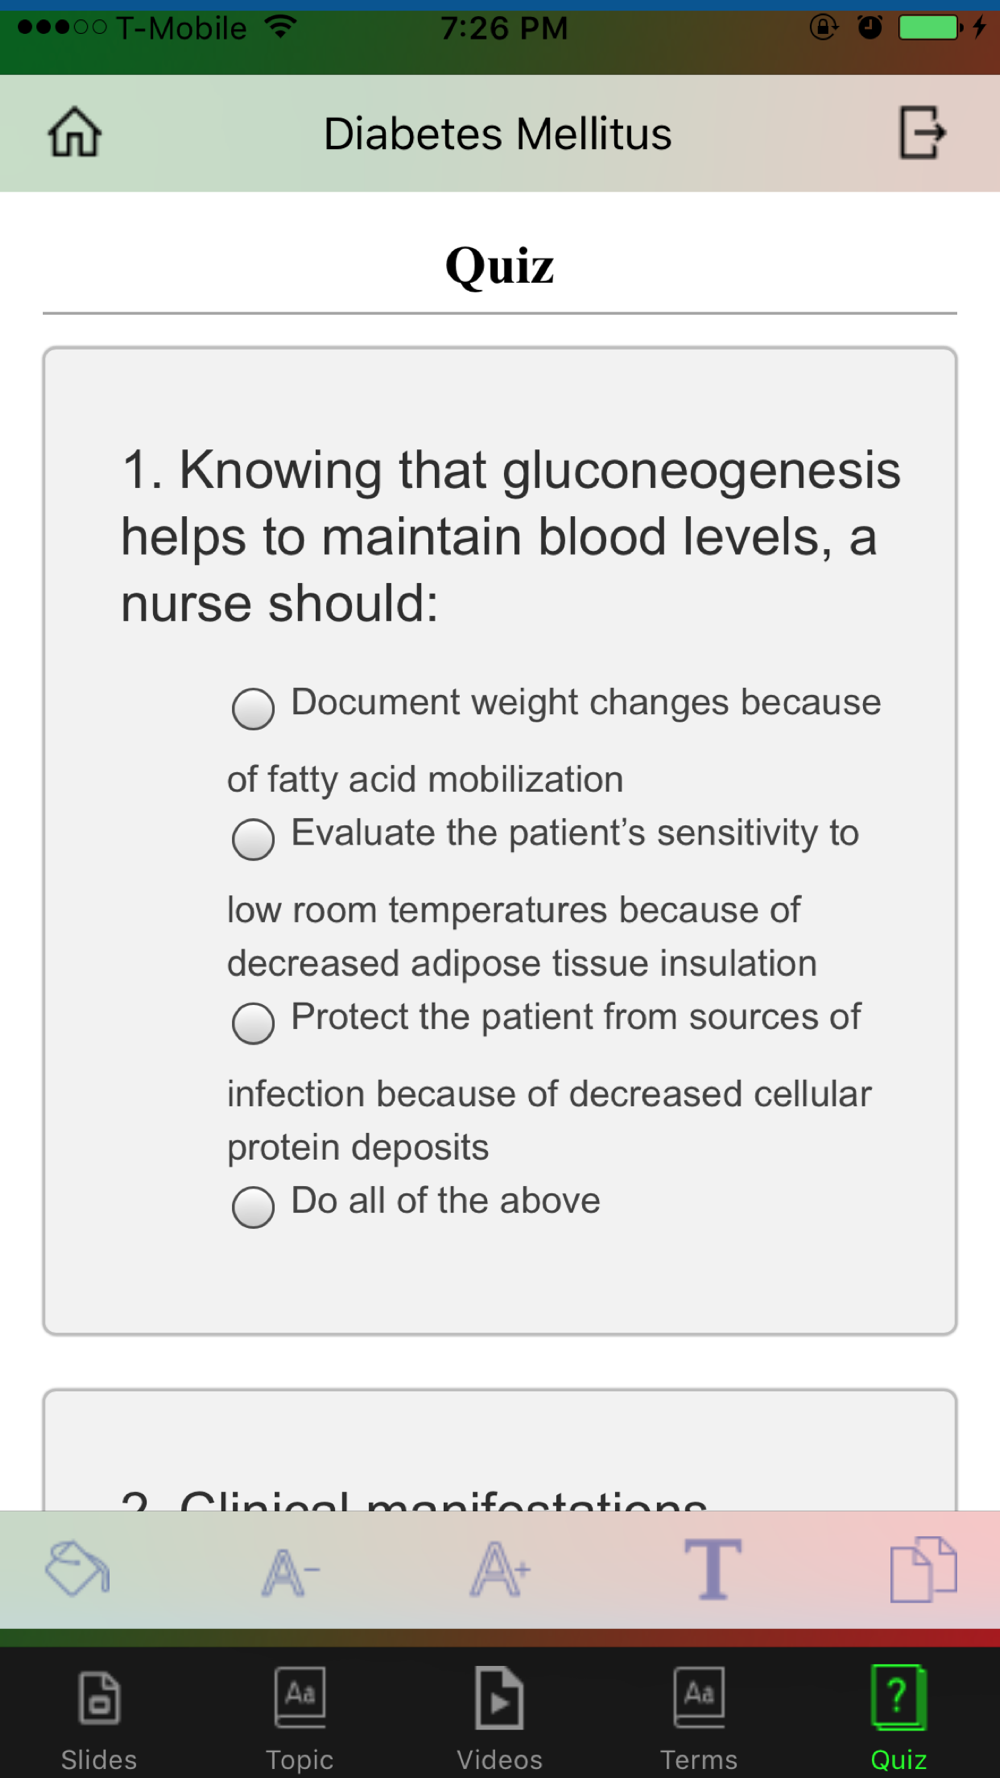1000x1778 pixels.
Task: Select 'Document weight changes' radio option
Action: [x=253, y=708]
